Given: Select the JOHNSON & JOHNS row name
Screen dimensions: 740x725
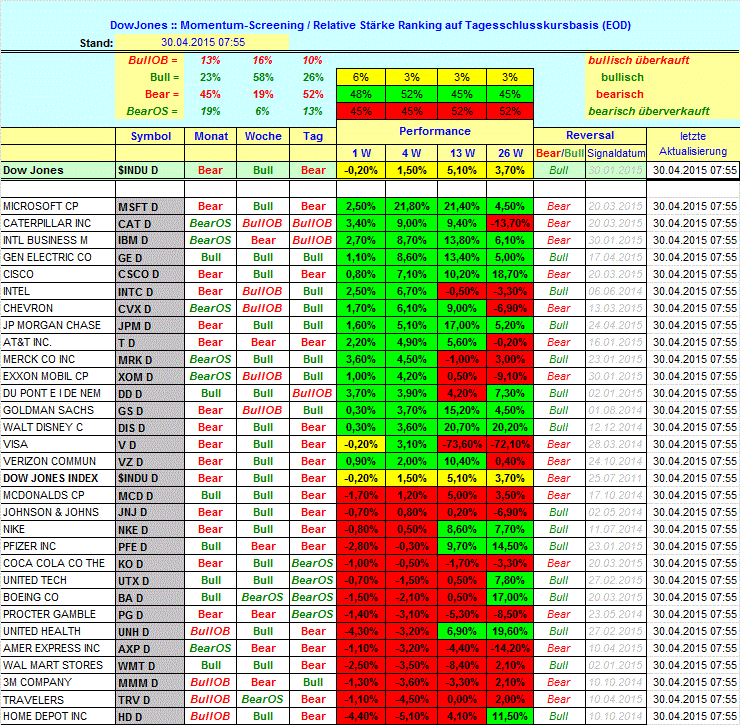Looking at the screenshot, I should point(51,512).
